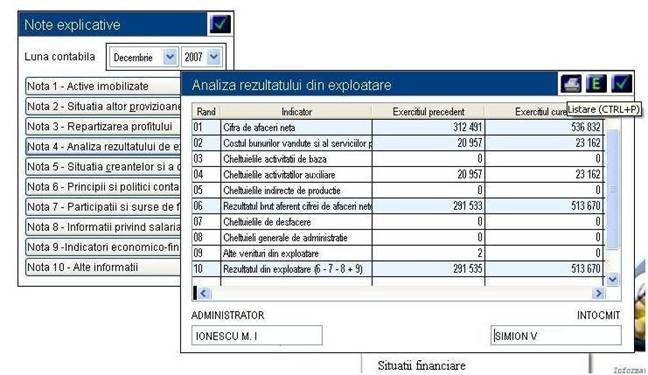Click the Exercitiul precedent column header

pyautogui.click(x=429, y=112)
